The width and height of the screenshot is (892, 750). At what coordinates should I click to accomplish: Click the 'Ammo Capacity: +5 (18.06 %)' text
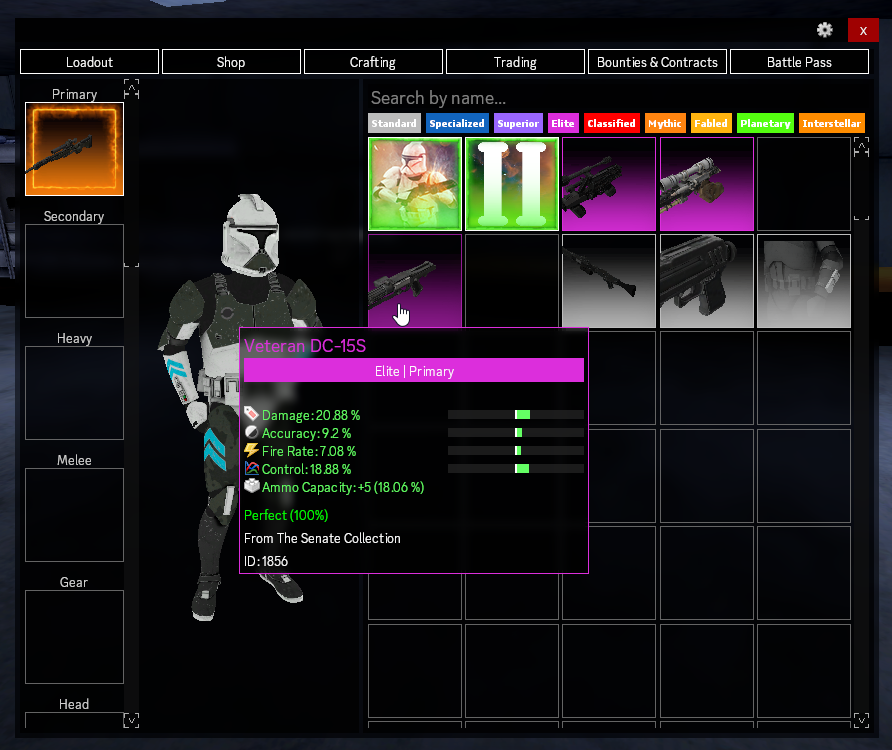[343, 488]
